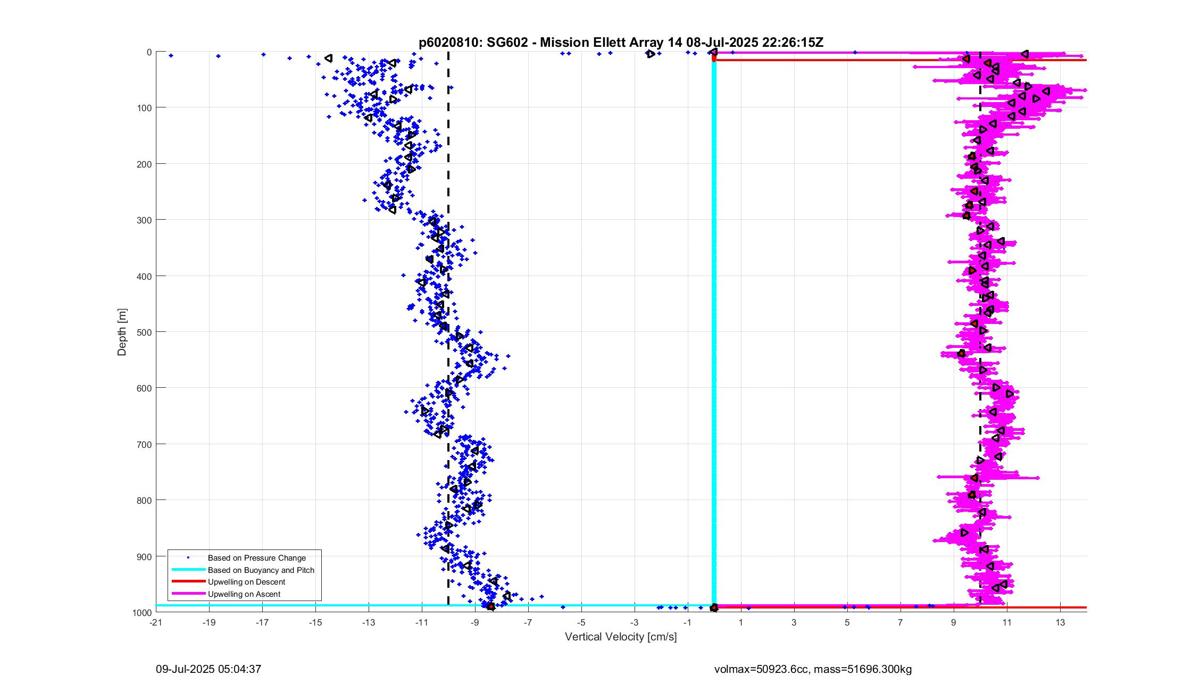This screenshot has width=1200, height=688.
Task: Click y-axis tick label '500'
Action: pyautogui.click(x=143, y=332)
